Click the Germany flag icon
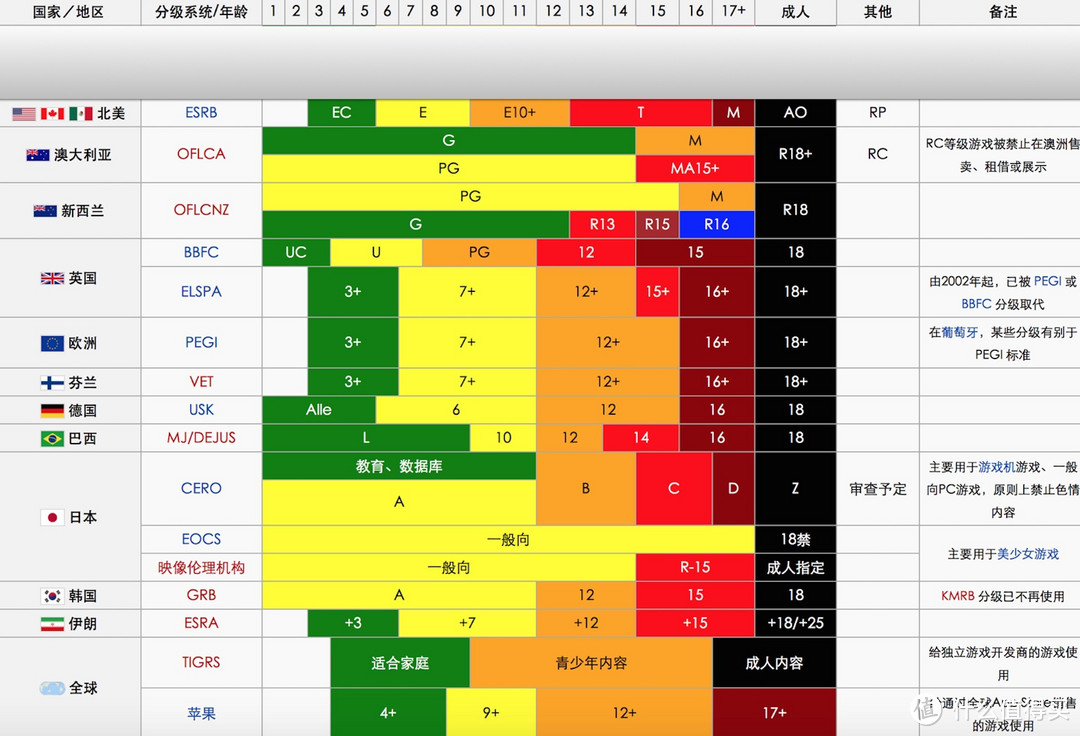The width and height of the screenshot is (1080, 736). 52,411
